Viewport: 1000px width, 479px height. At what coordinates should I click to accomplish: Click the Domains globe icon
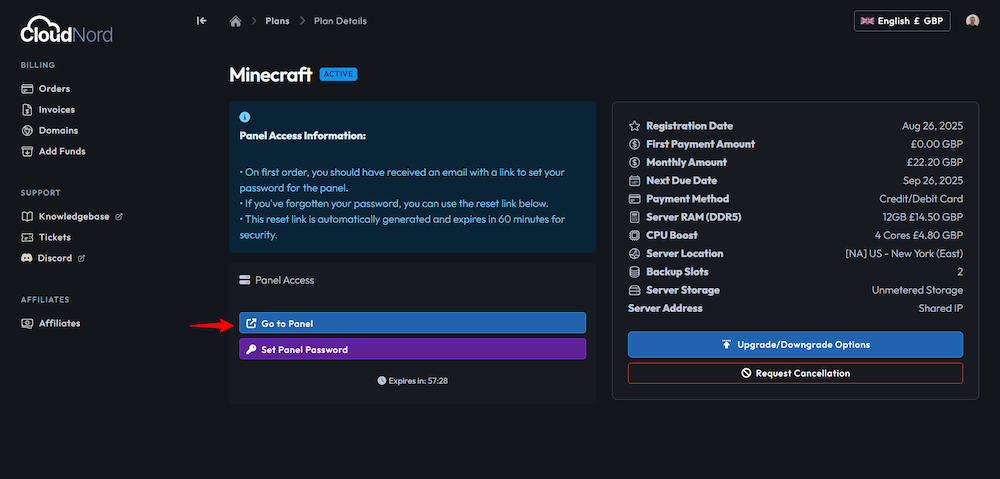pos(27,130)
